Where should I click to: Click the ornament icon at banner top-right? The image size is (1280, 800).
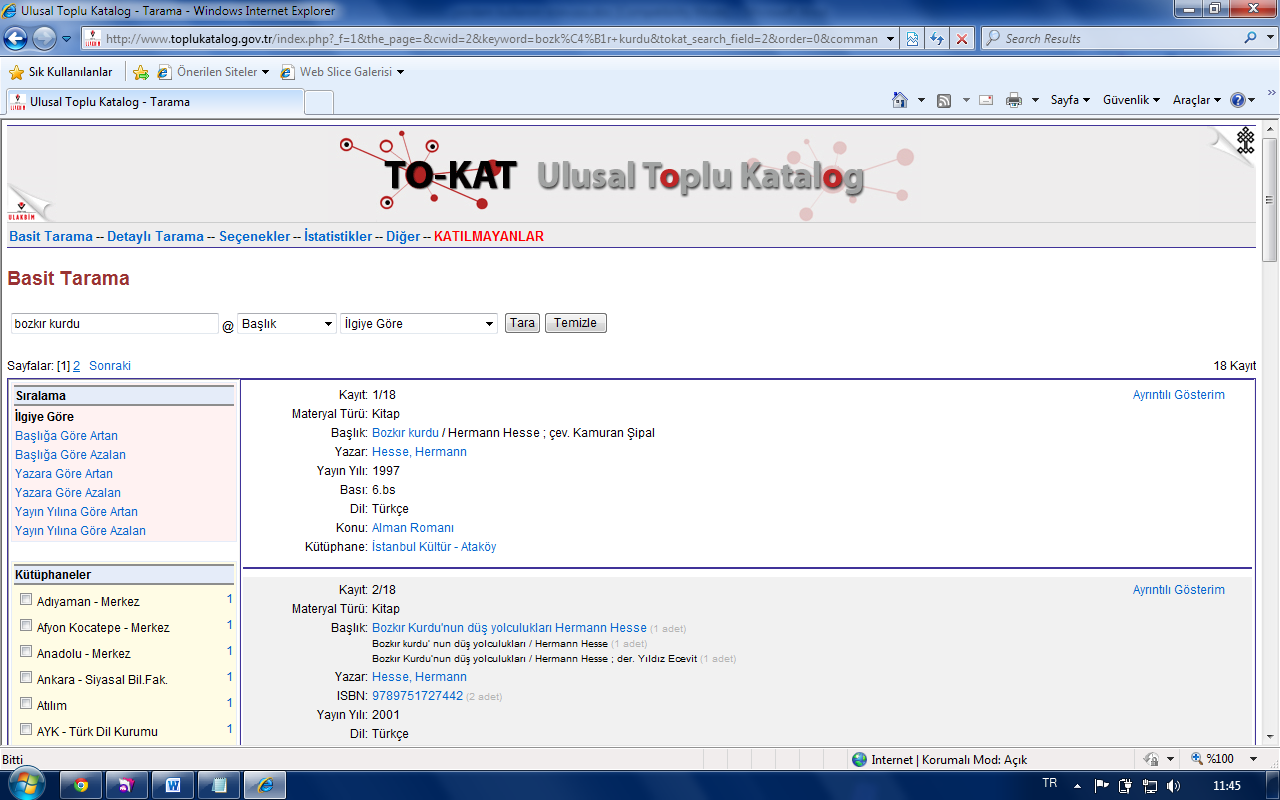point(1245,140)
